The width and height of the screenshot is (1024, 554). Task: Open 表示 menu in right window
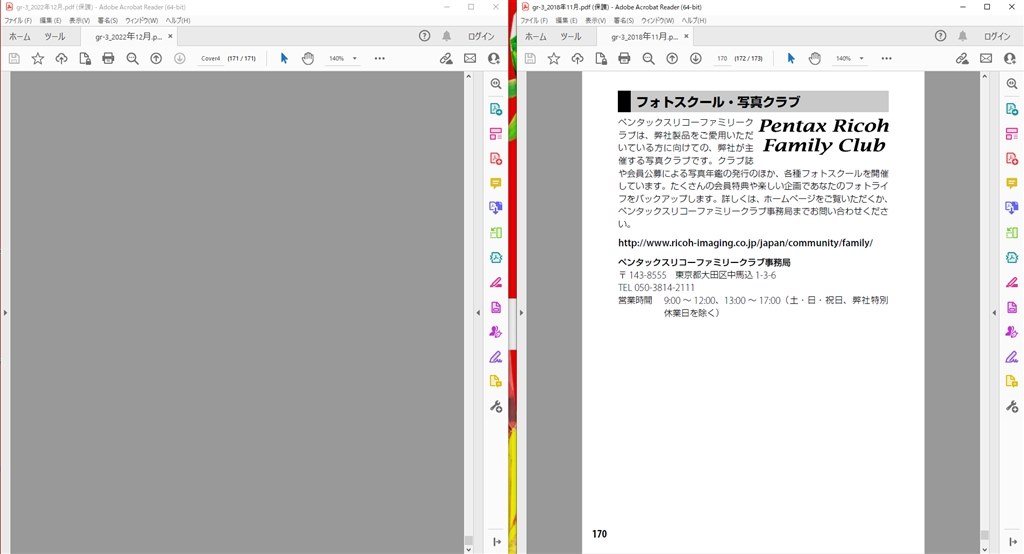(595, 20)
